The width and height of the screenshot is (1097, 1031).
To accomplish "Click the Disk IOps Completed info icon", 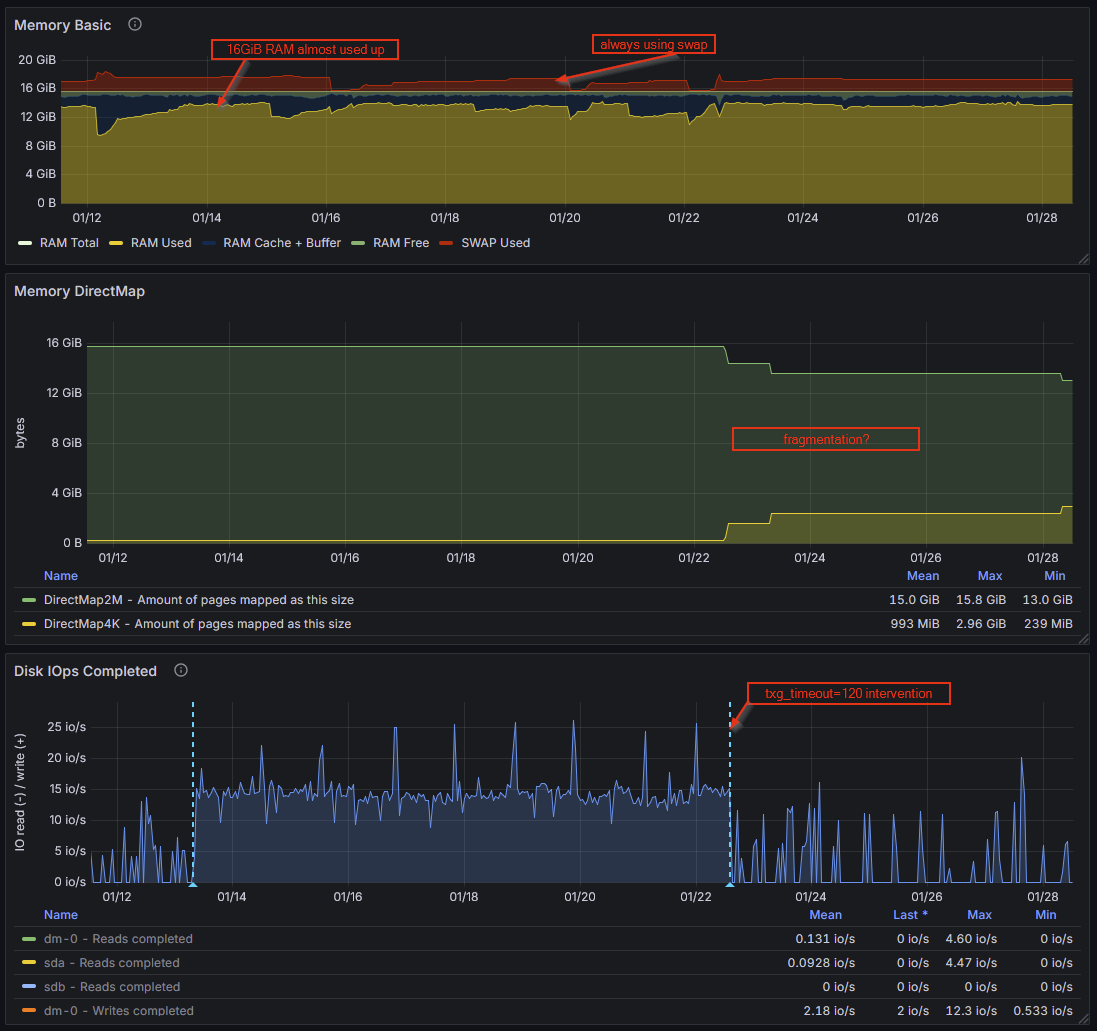I will pos(181,670).
